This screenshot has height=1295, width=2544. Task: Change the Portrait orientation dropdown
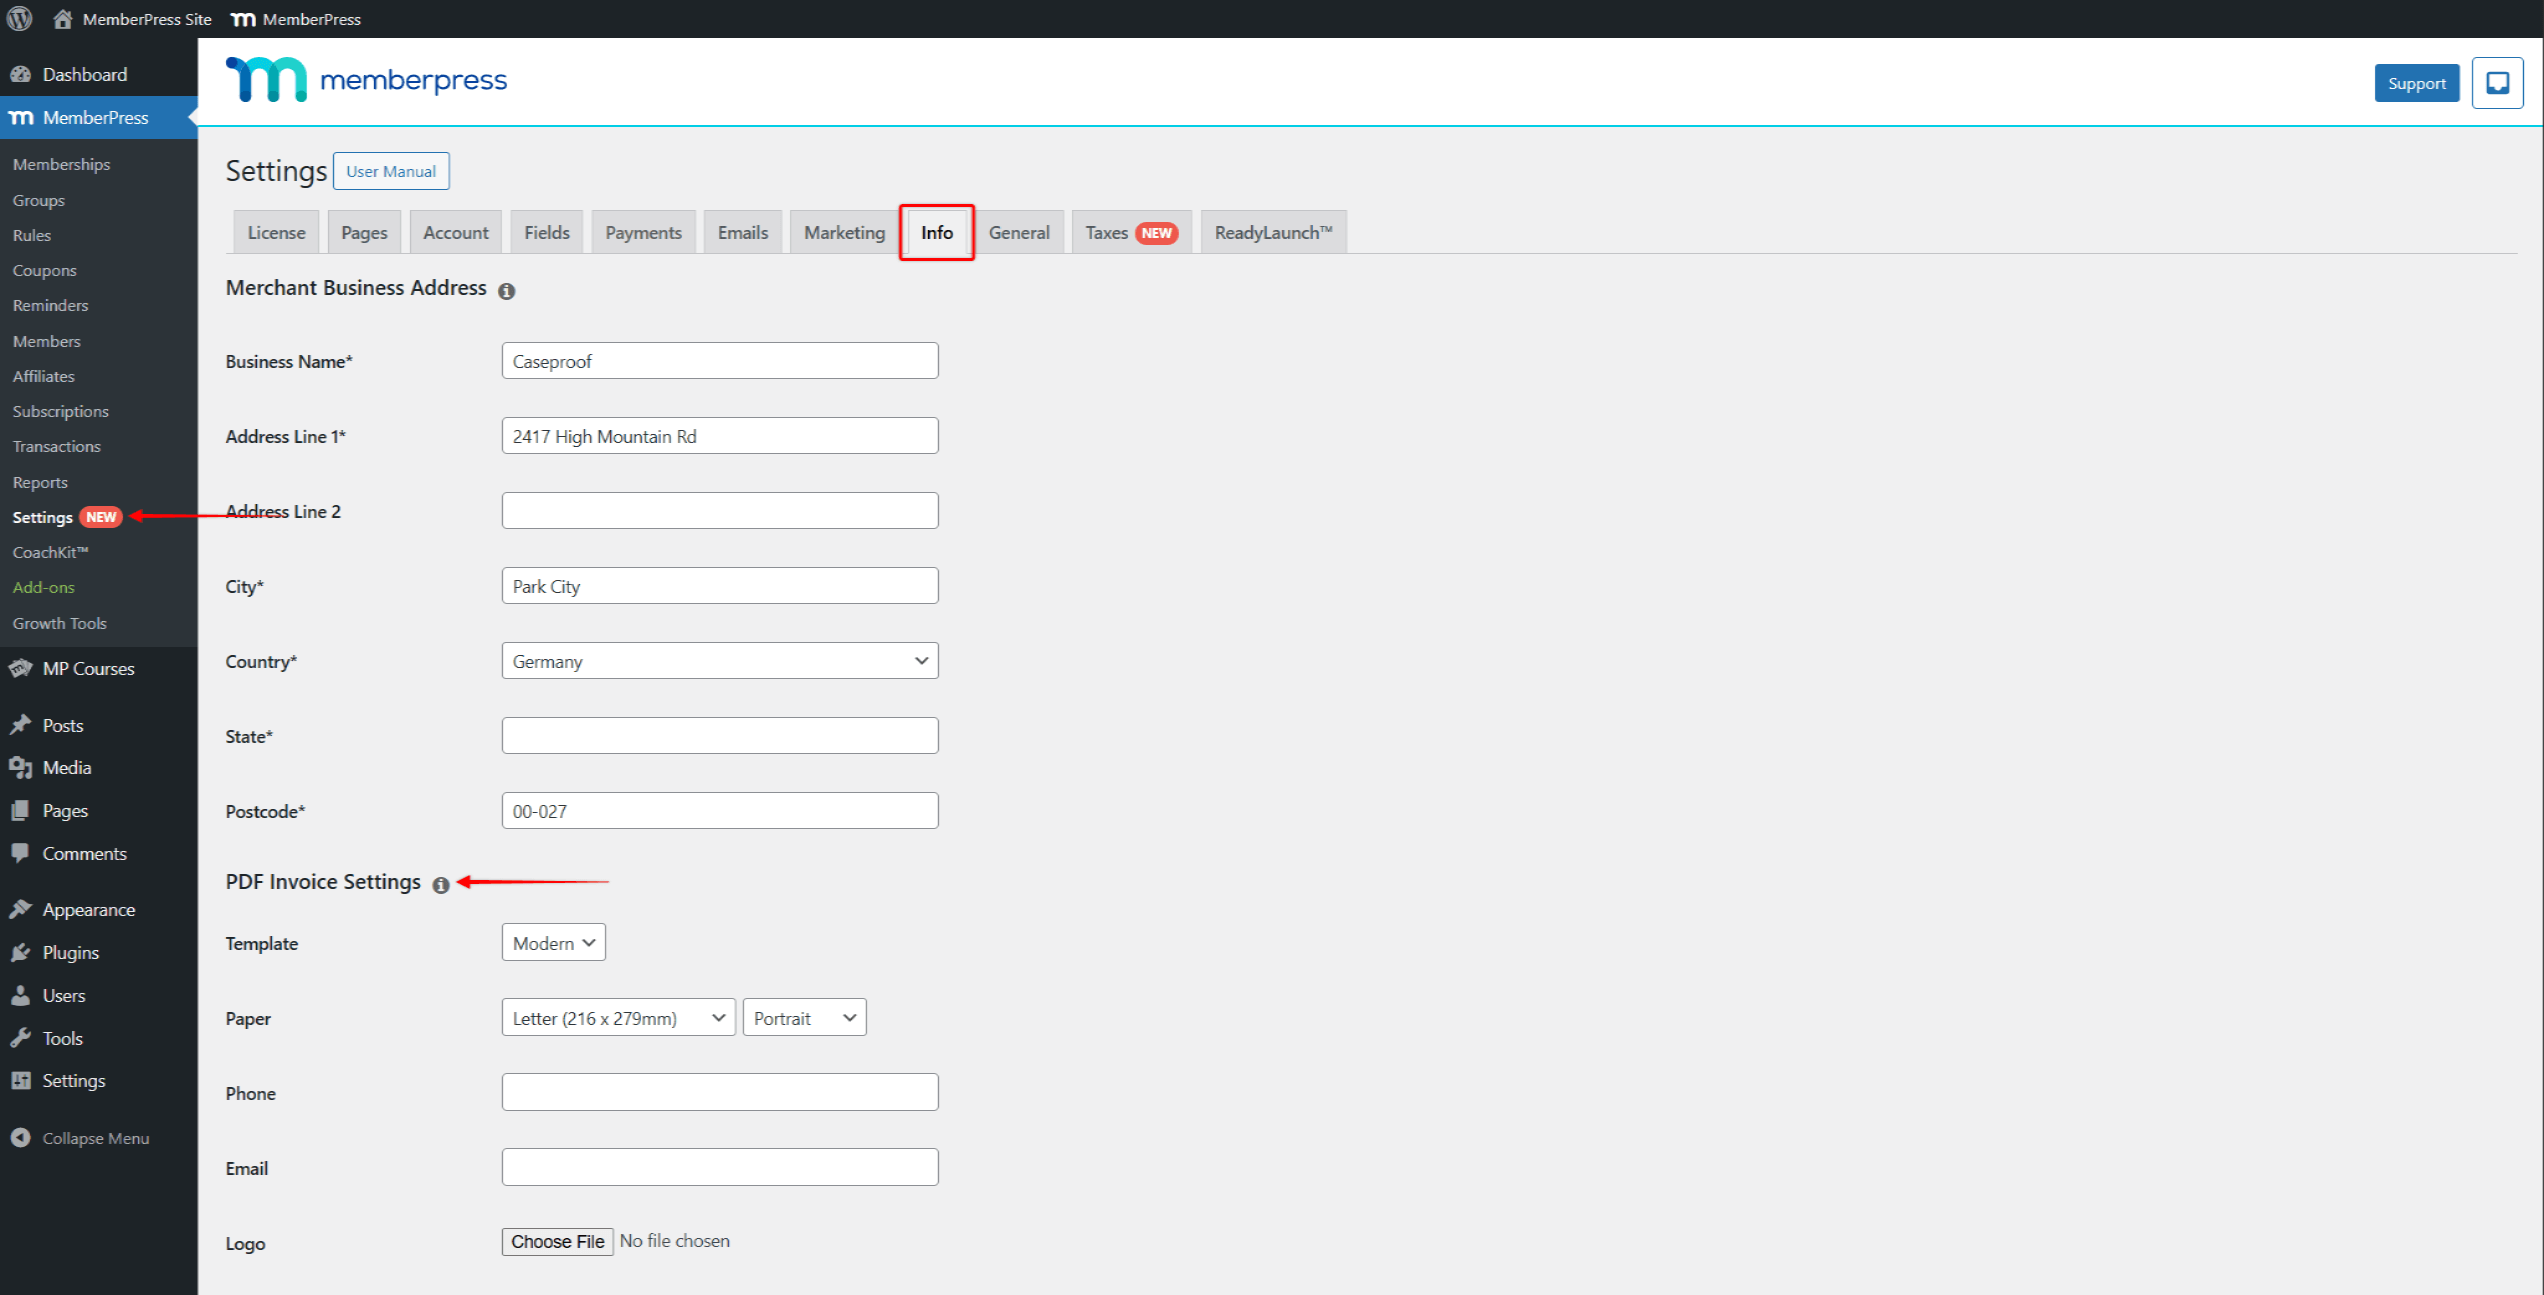pyautogui.click(x=804, y=1018)
